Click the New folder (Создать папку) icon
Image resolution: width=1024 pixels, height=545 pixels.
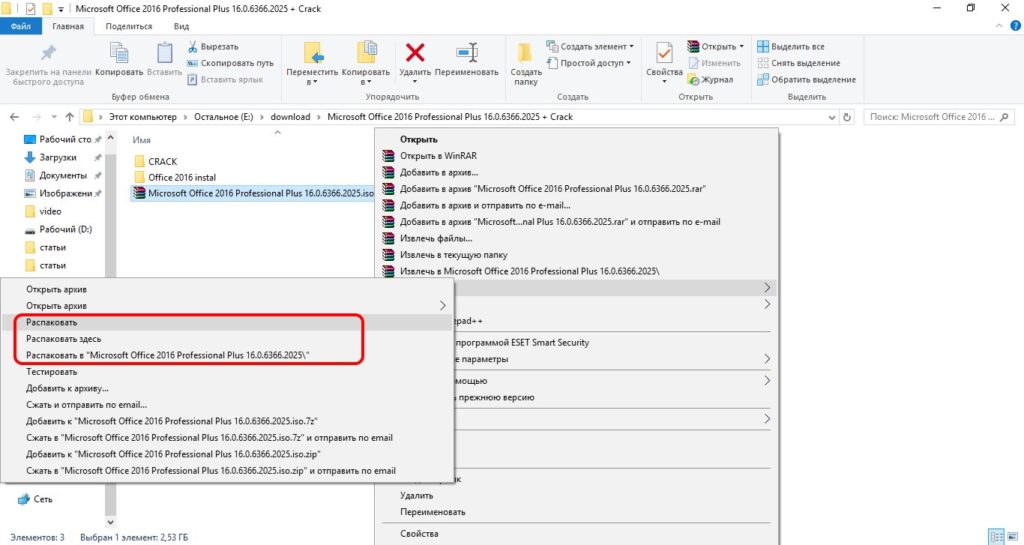point(524,53)
